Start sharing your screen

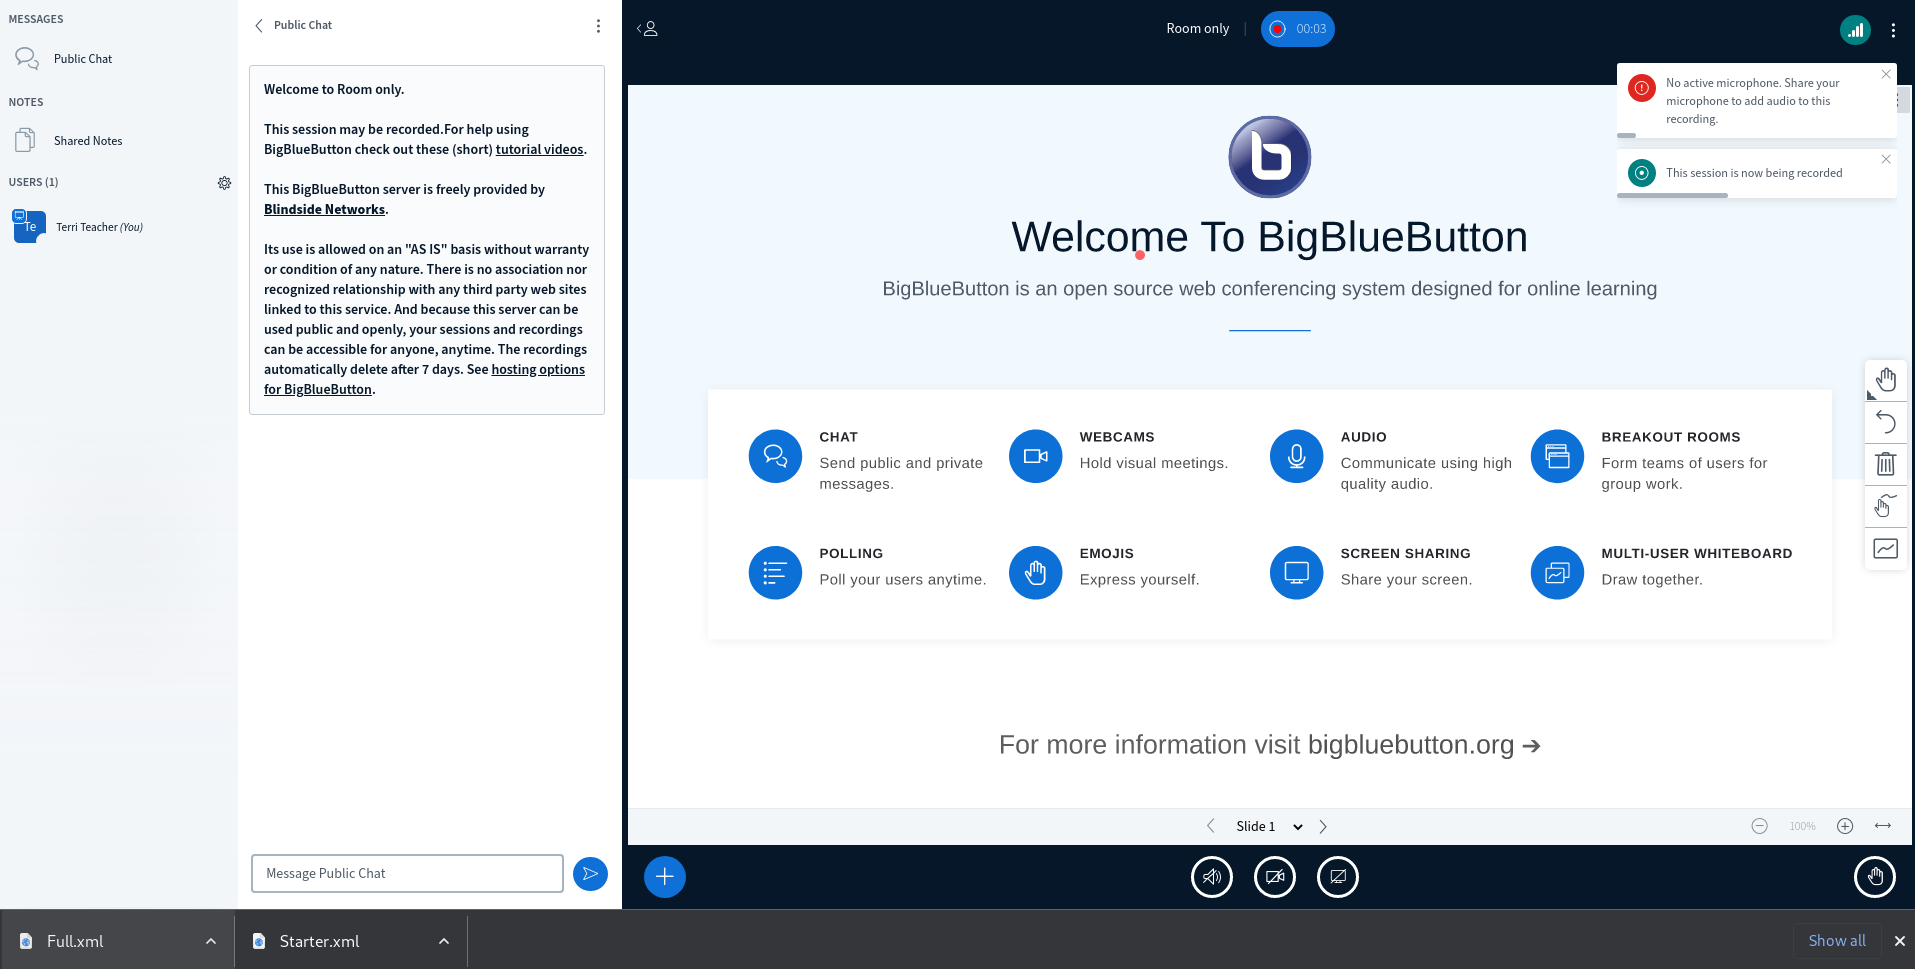(x=1338, y=877)
